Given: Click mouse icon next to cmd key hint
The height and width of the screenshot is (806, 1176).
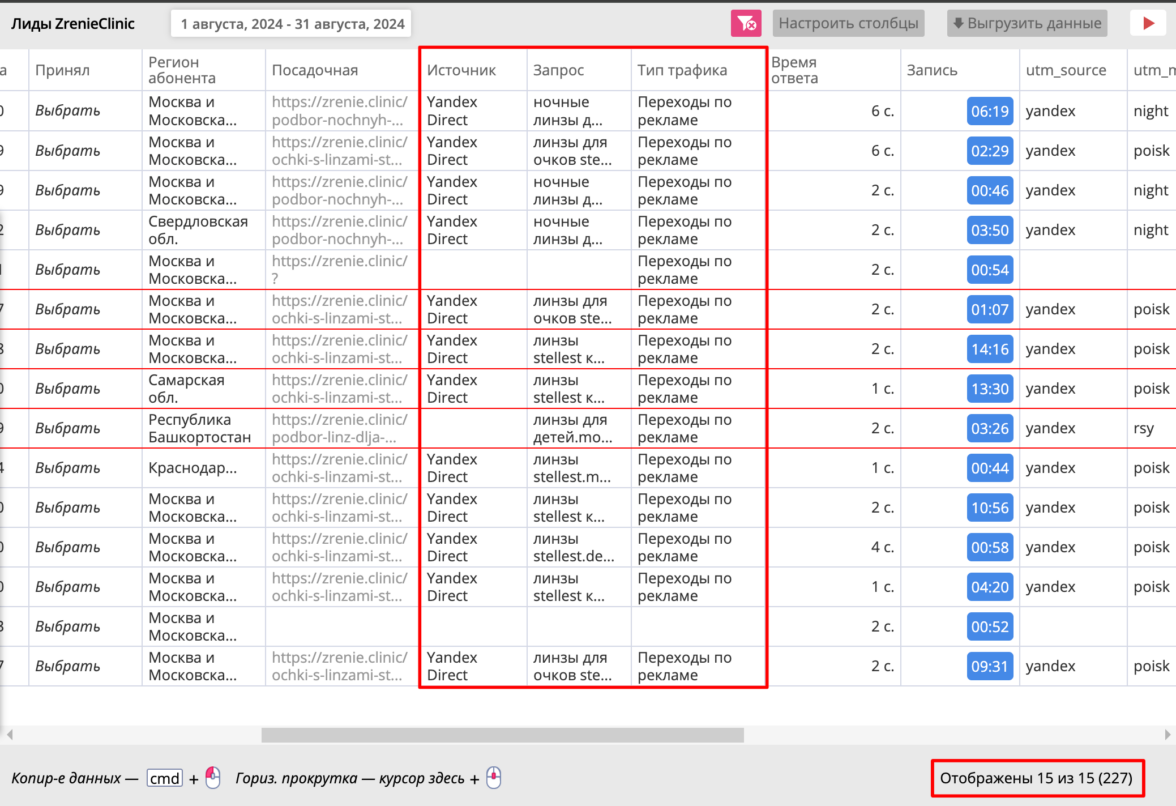Looking at the screenshot, I should tap(212, 778).
